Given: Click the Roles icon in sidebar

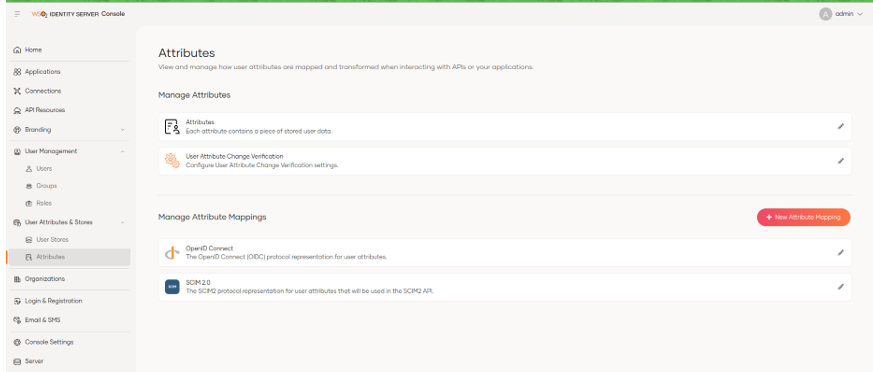Looking at the screenshot, I should pos(29,204).
